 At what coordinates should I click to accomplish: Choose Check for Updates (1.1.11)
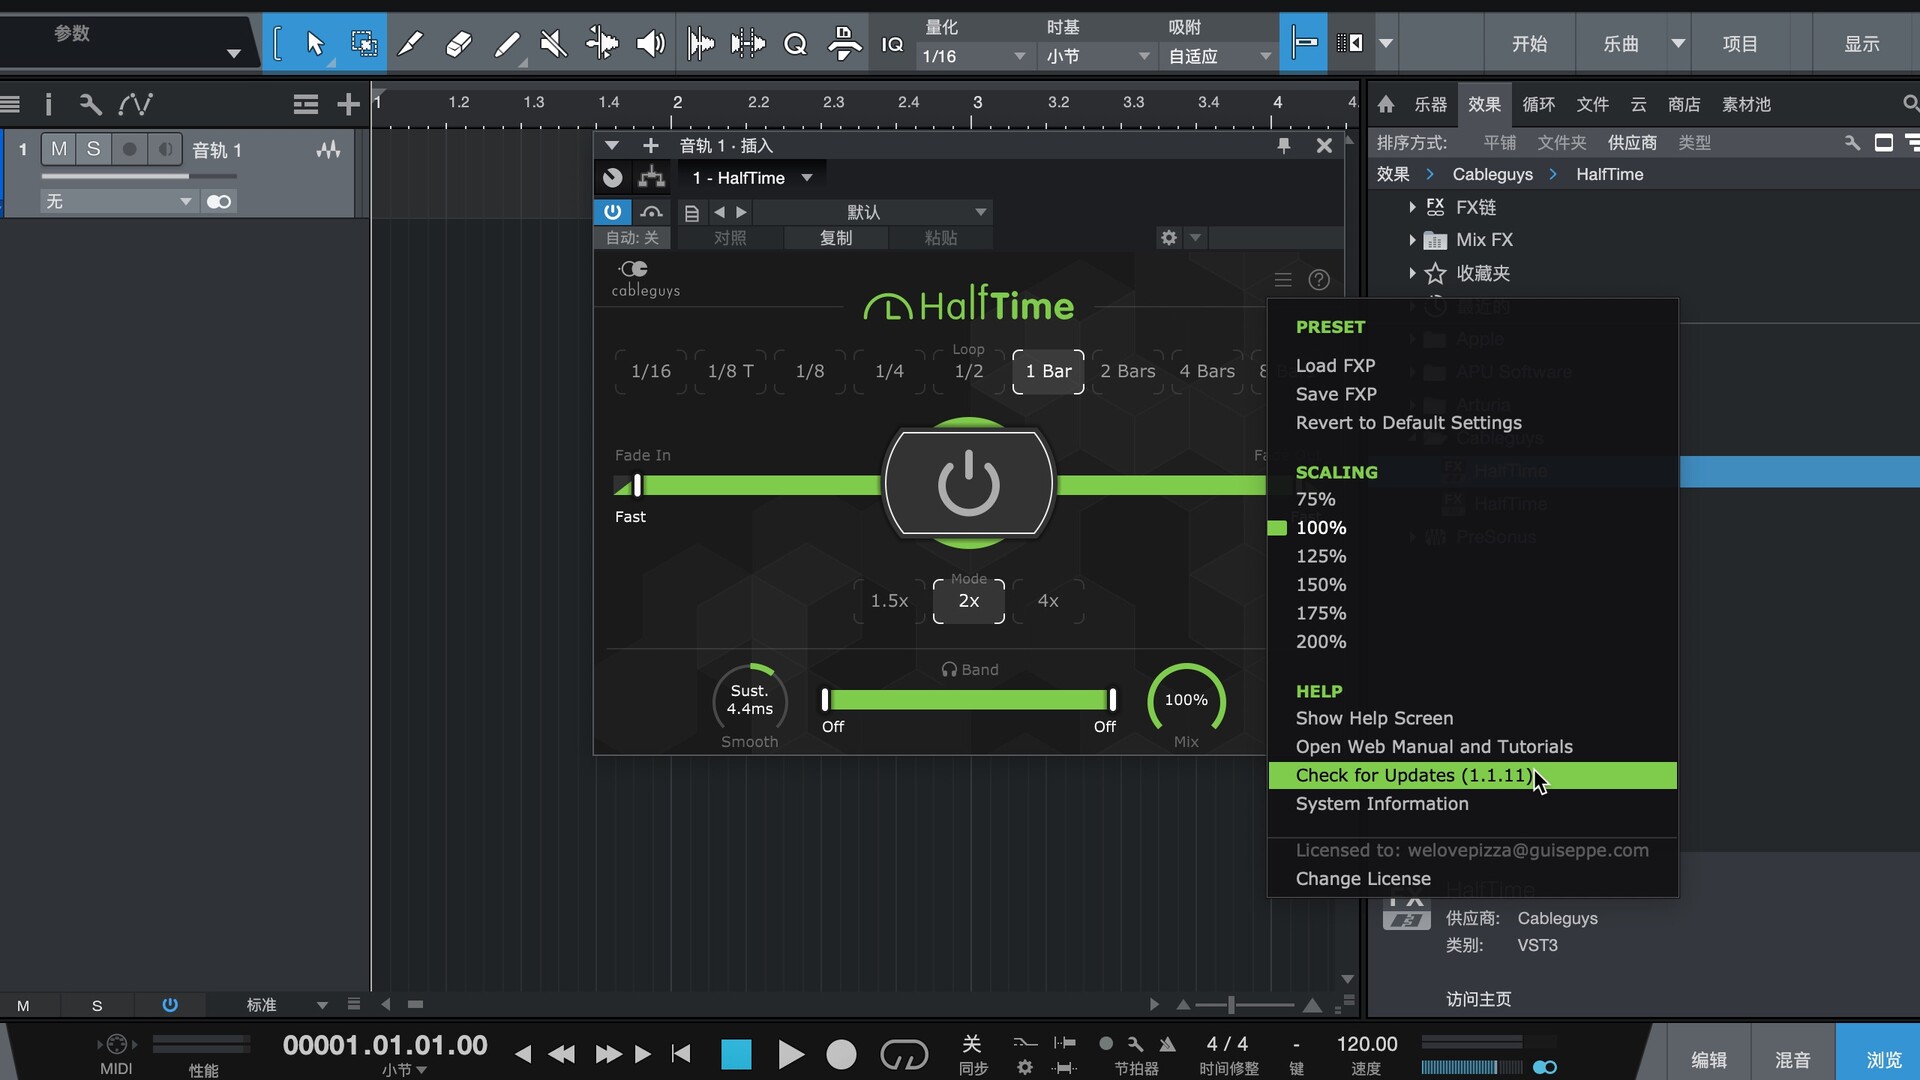click(x=1472, y=775)
